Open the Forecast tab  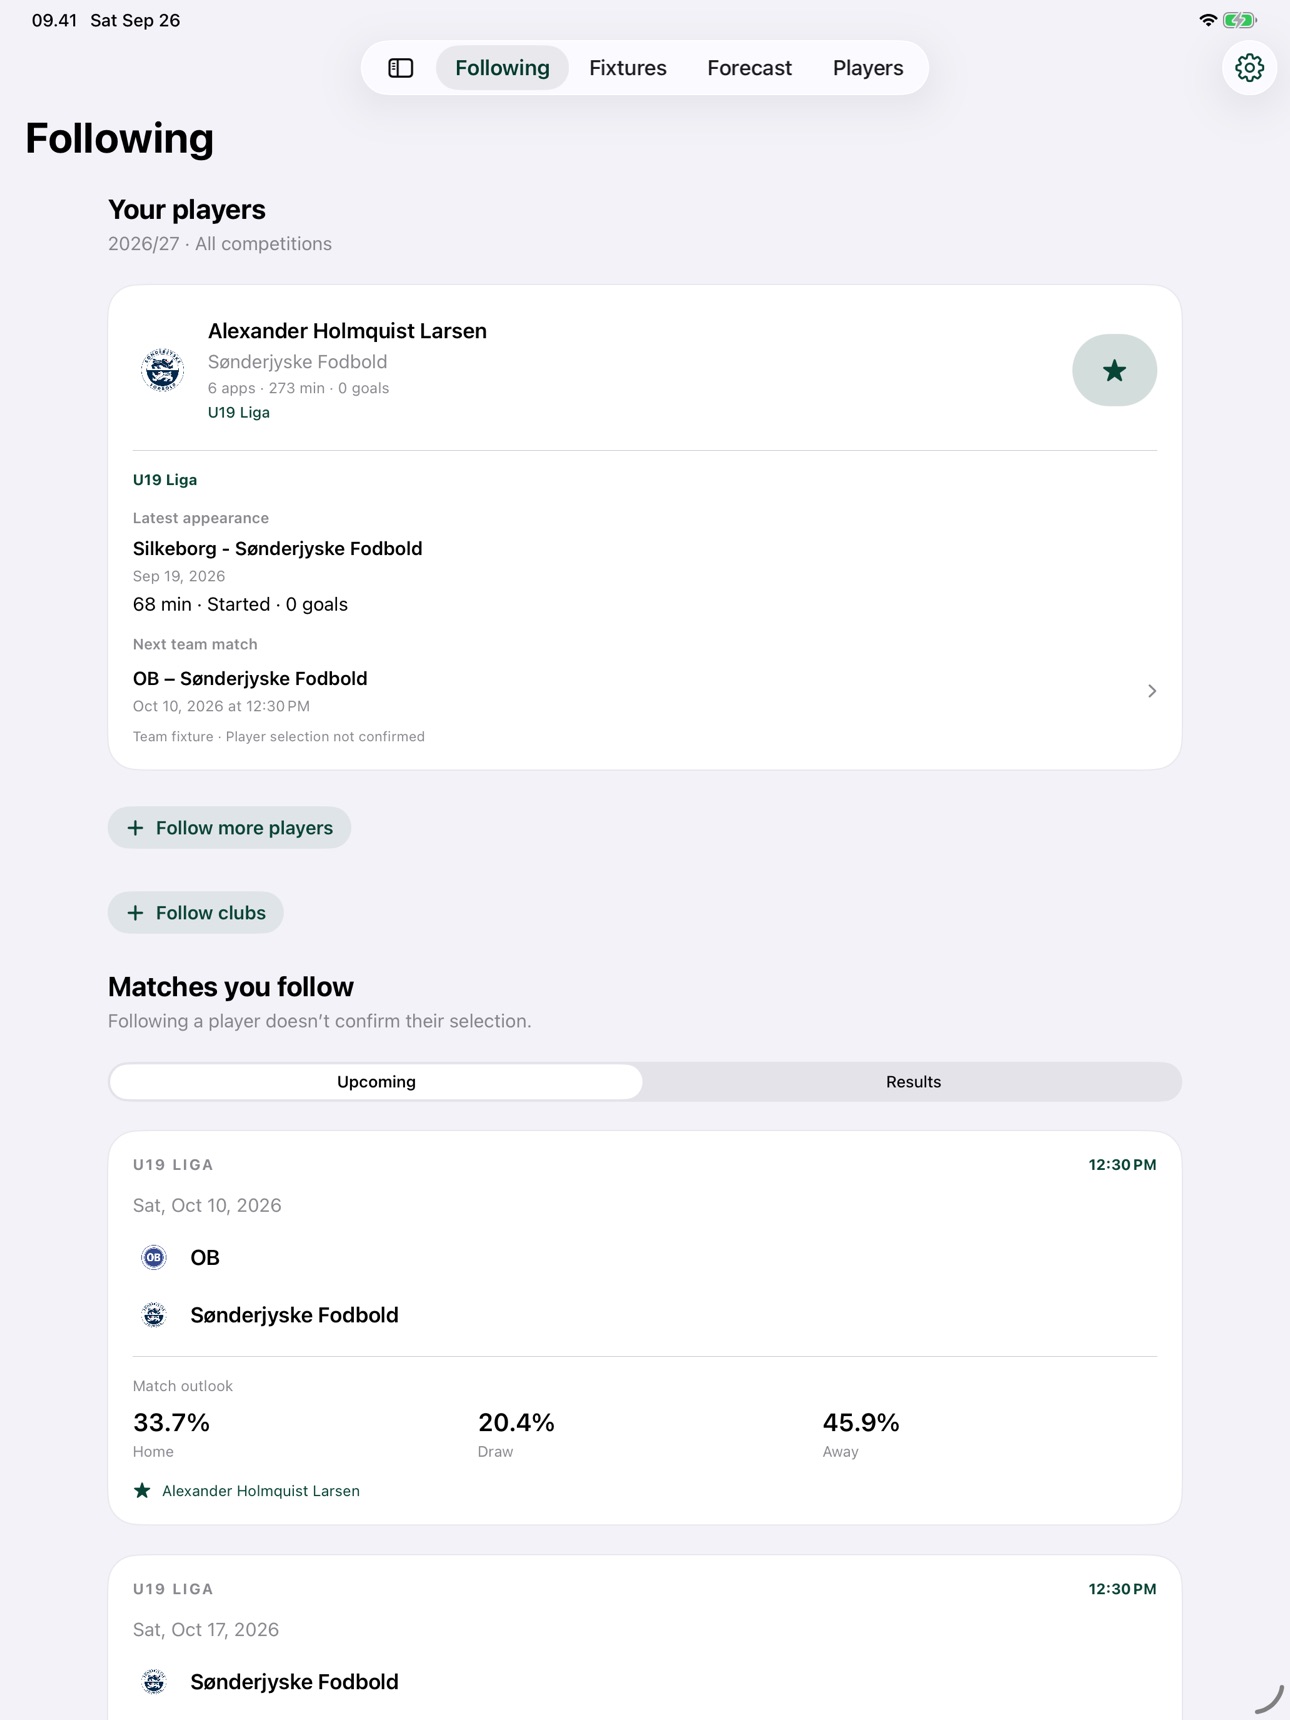[749, 68]
